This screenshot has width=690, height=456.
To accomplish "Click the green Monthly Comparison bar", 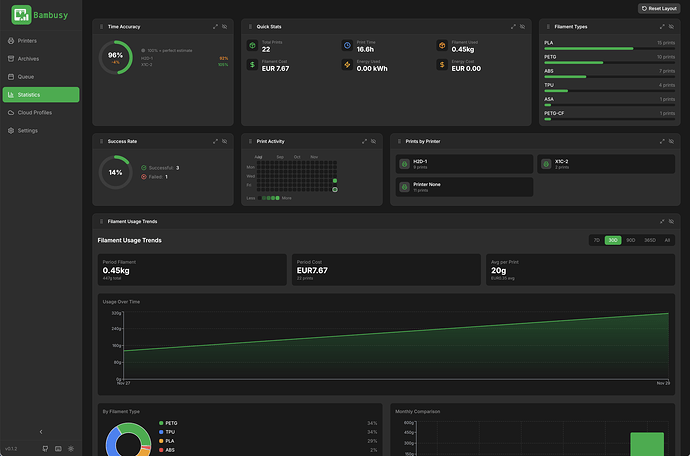I will tap(647, 444).
